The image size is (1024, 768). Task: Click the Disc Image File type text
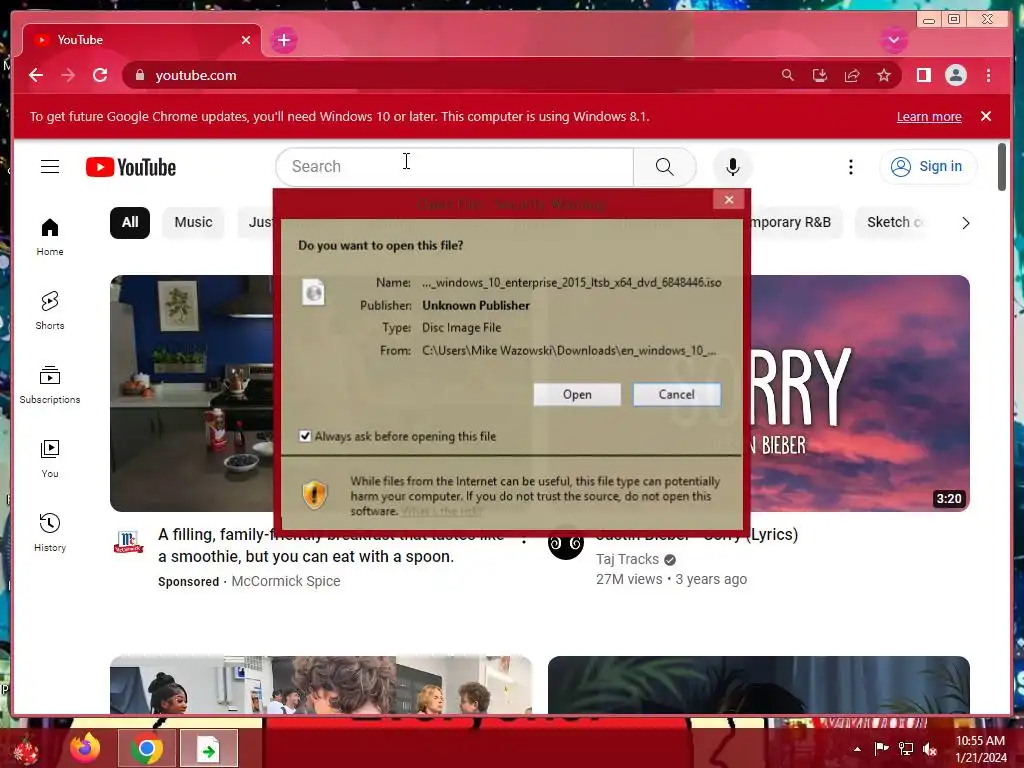pos(461,327)
